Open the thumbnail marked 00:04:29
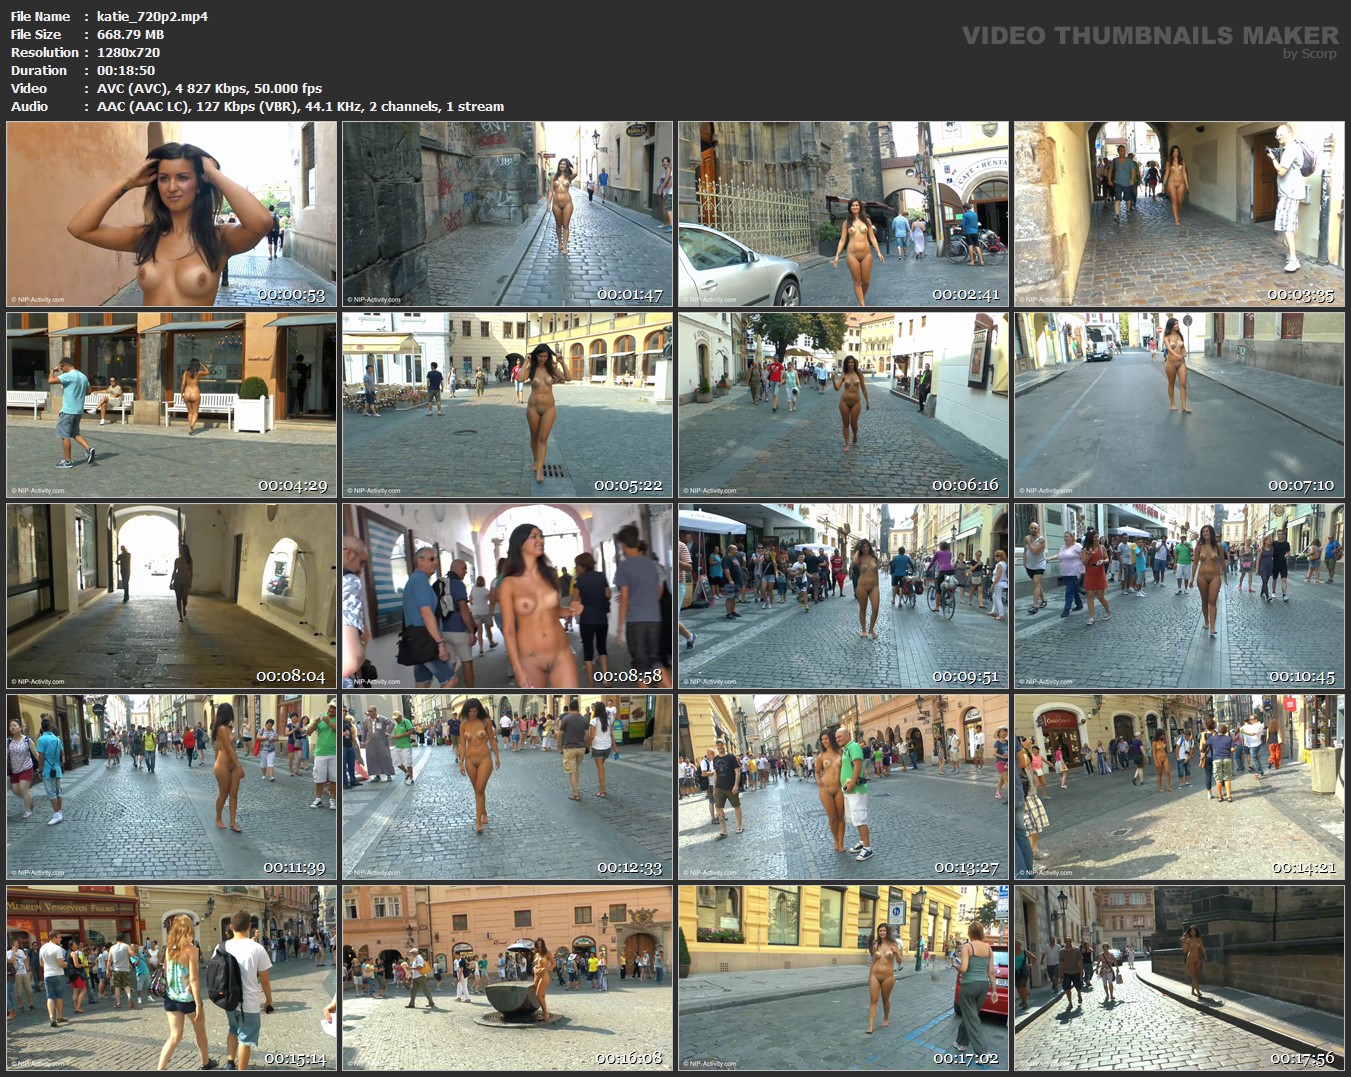Image resolution: width=1351 pixels, height=1077 pixels. point(172,405)
